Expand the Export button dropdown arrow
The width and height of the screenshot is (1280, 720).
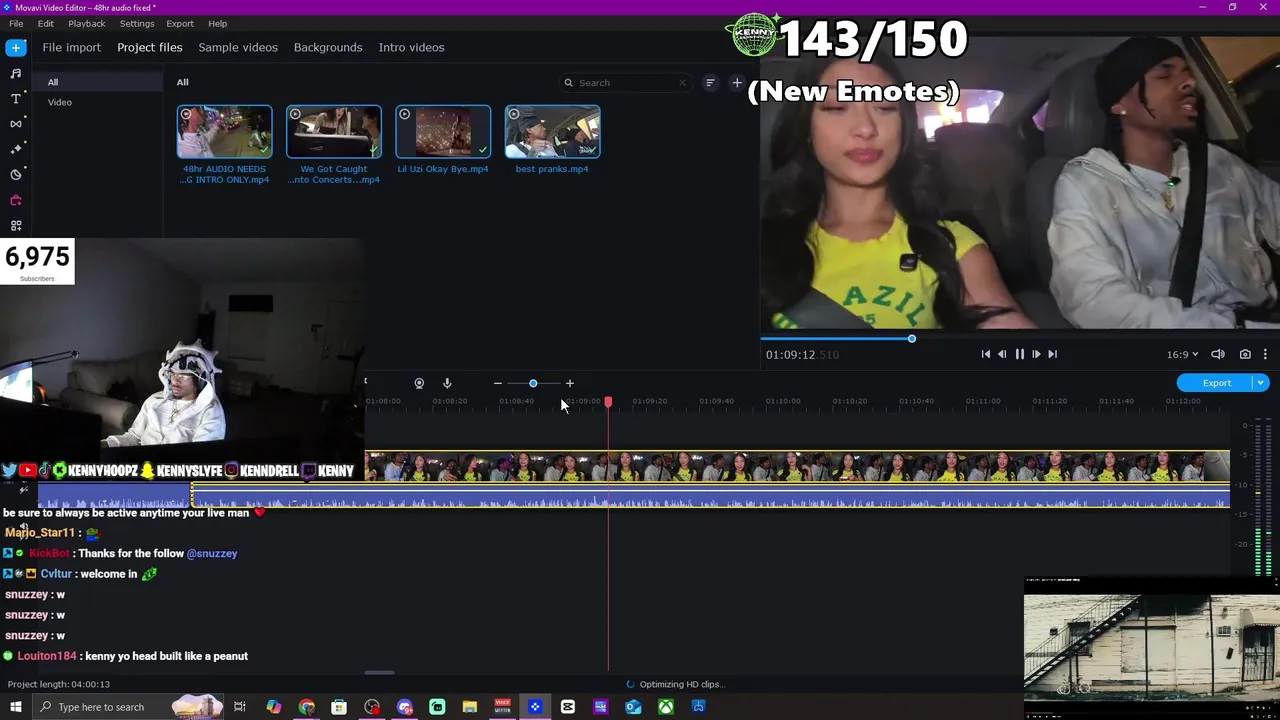click(1261, 383)
